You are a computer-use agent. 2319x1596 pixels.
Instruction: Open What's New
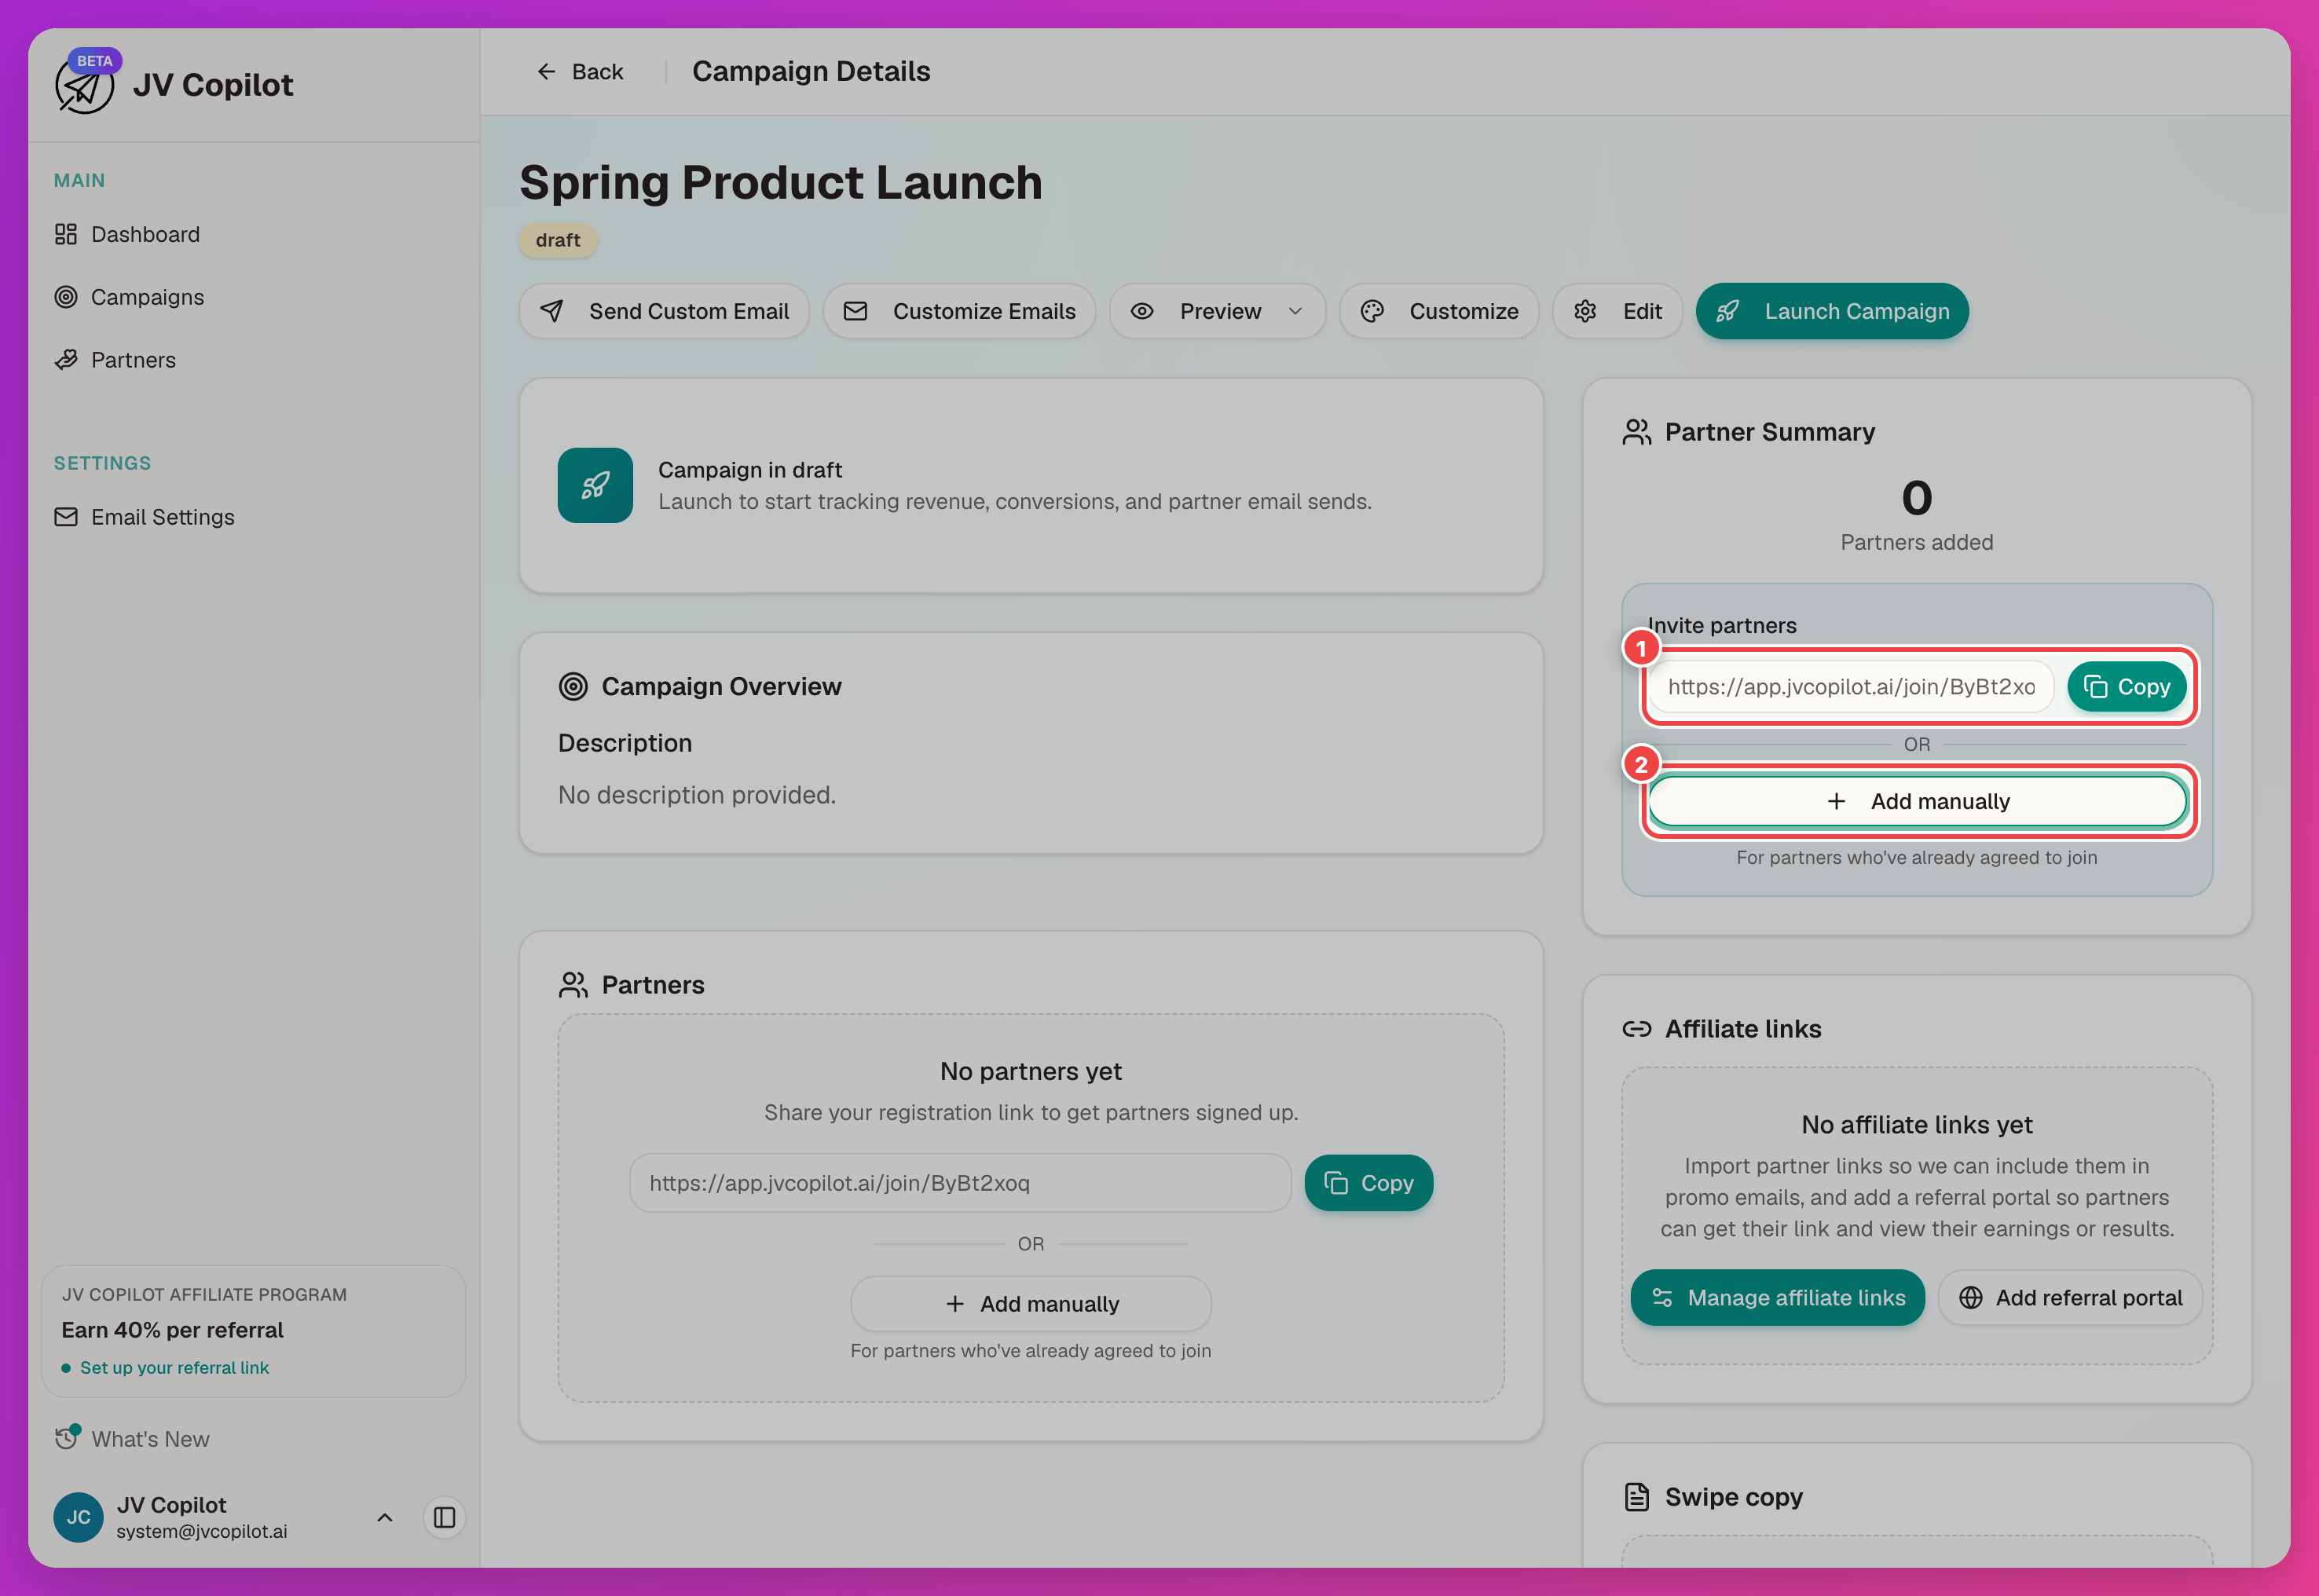tap(132, 1439)
